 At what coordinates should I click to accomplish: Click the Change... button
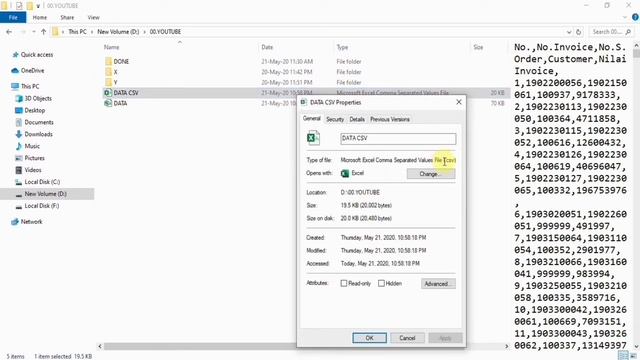click(431, 174)
